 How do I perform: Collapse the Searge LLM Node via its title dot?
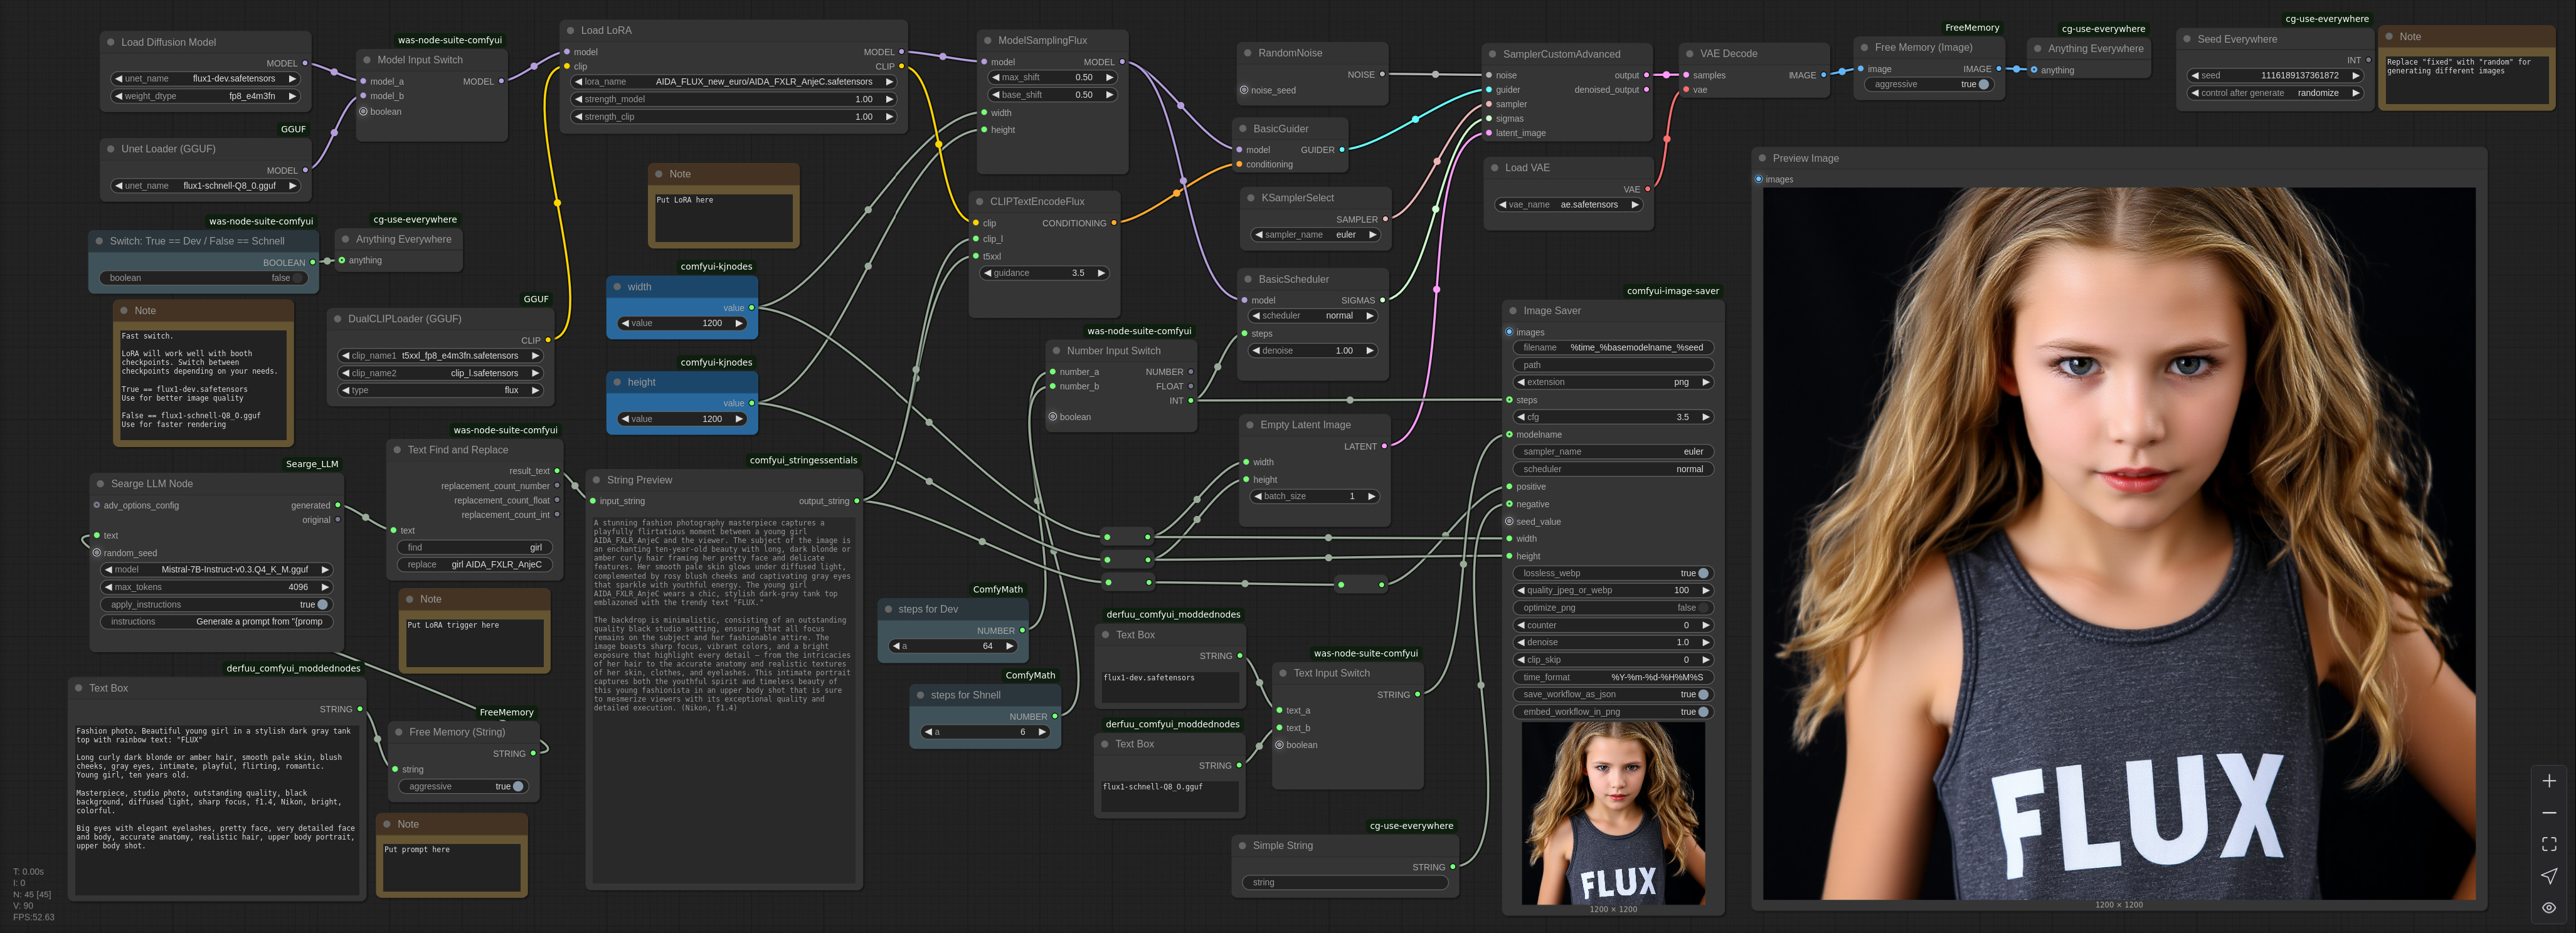click(100, 484)
